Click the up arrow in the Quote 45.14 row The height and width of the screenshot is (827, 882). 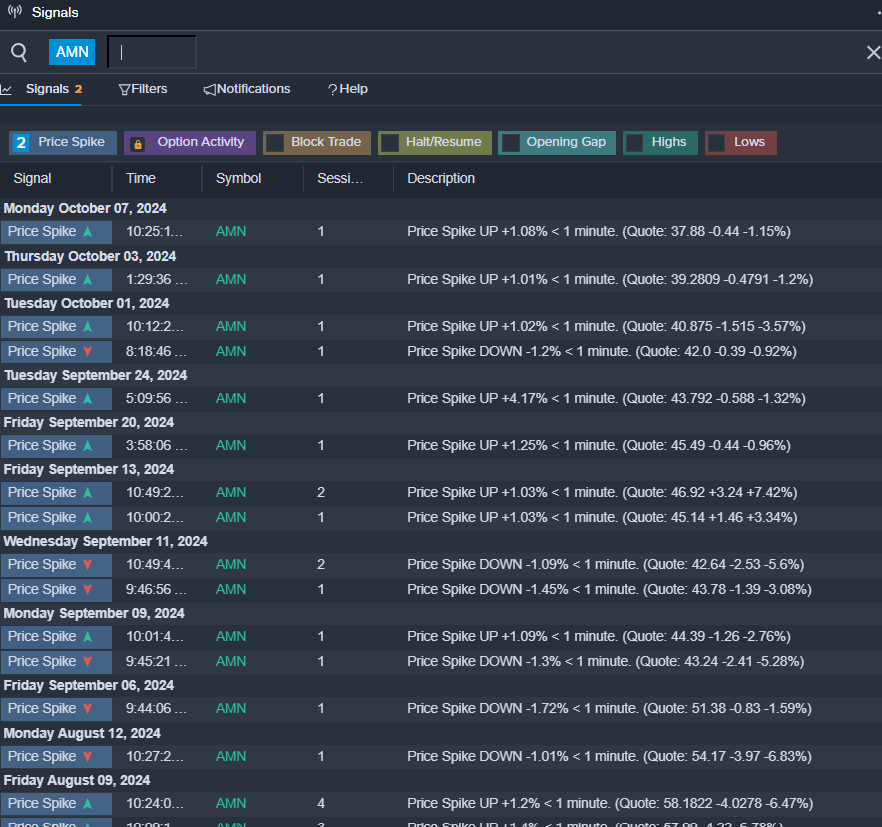coord(88,518)
